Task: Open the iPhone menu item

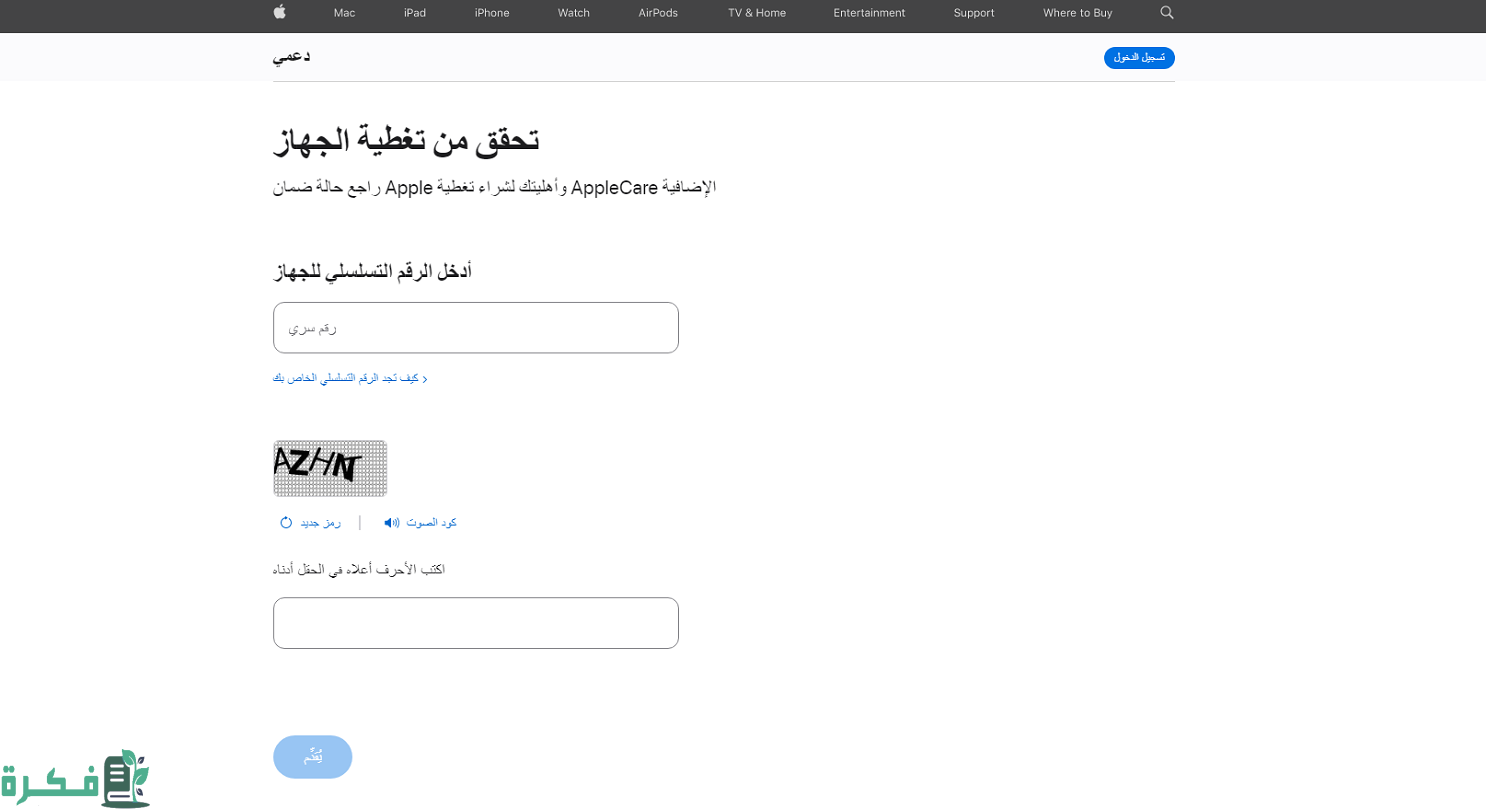Action: coord(492,13)
